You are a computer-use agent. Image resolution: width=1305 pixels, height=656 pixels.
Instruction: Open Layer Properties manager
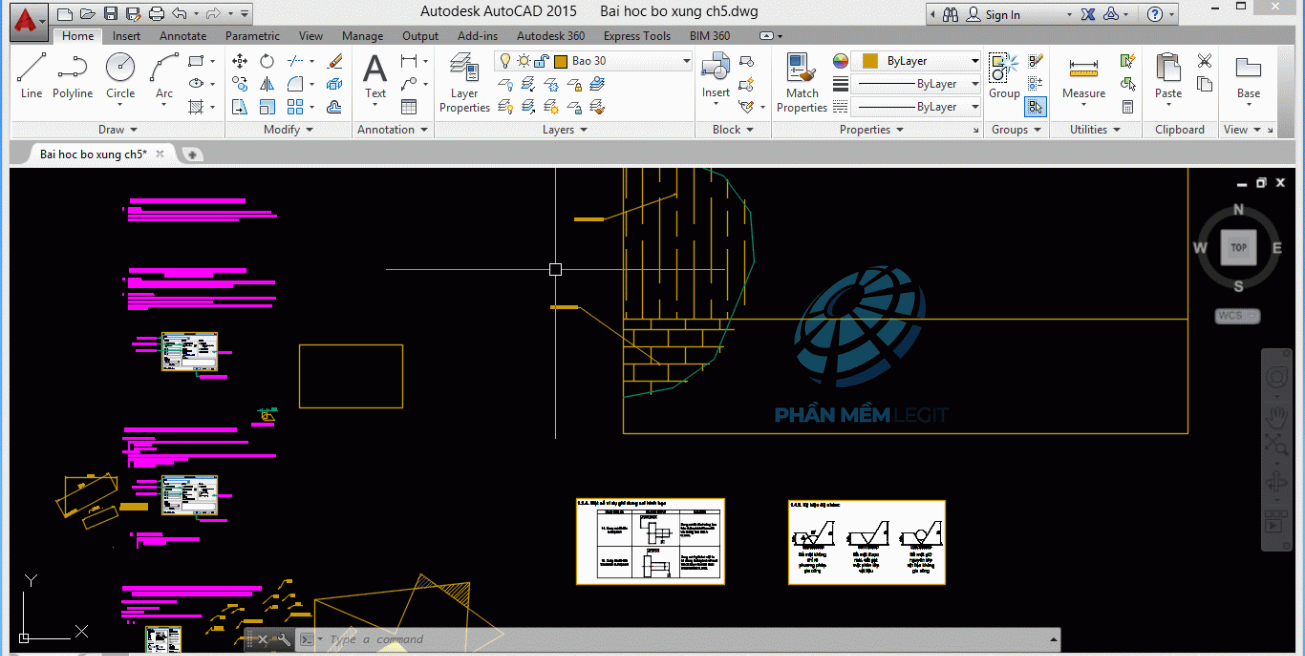[464, 84]
